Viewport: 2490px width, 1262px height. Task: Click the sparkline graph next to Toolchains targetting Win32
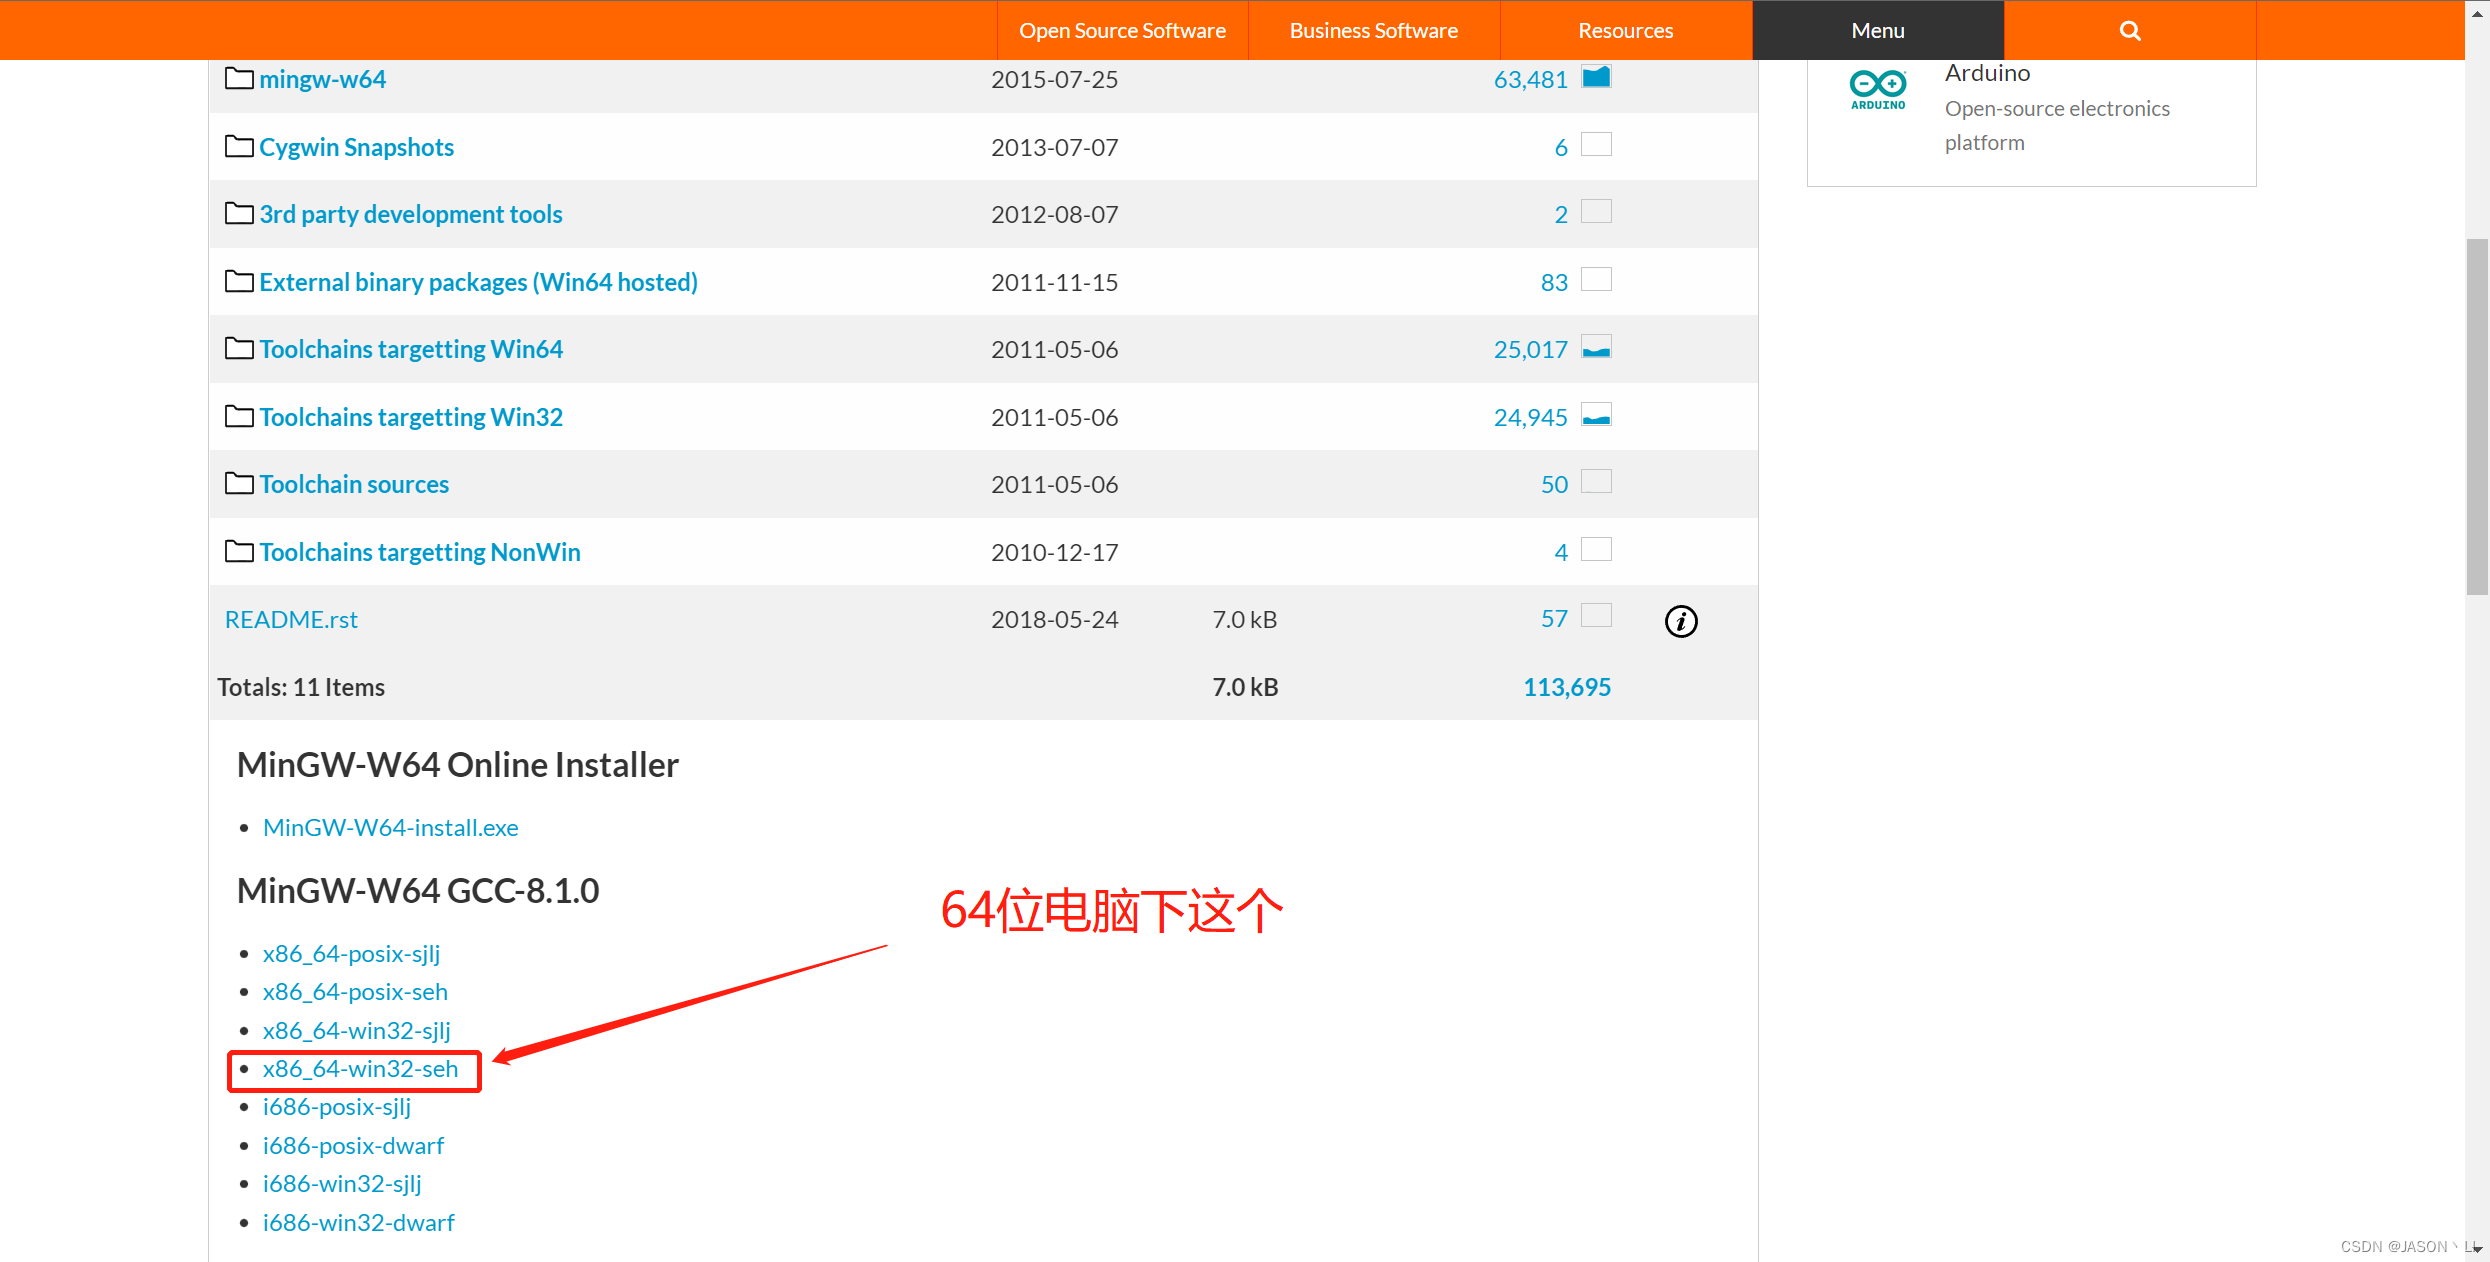click(x=1597, y=414)
